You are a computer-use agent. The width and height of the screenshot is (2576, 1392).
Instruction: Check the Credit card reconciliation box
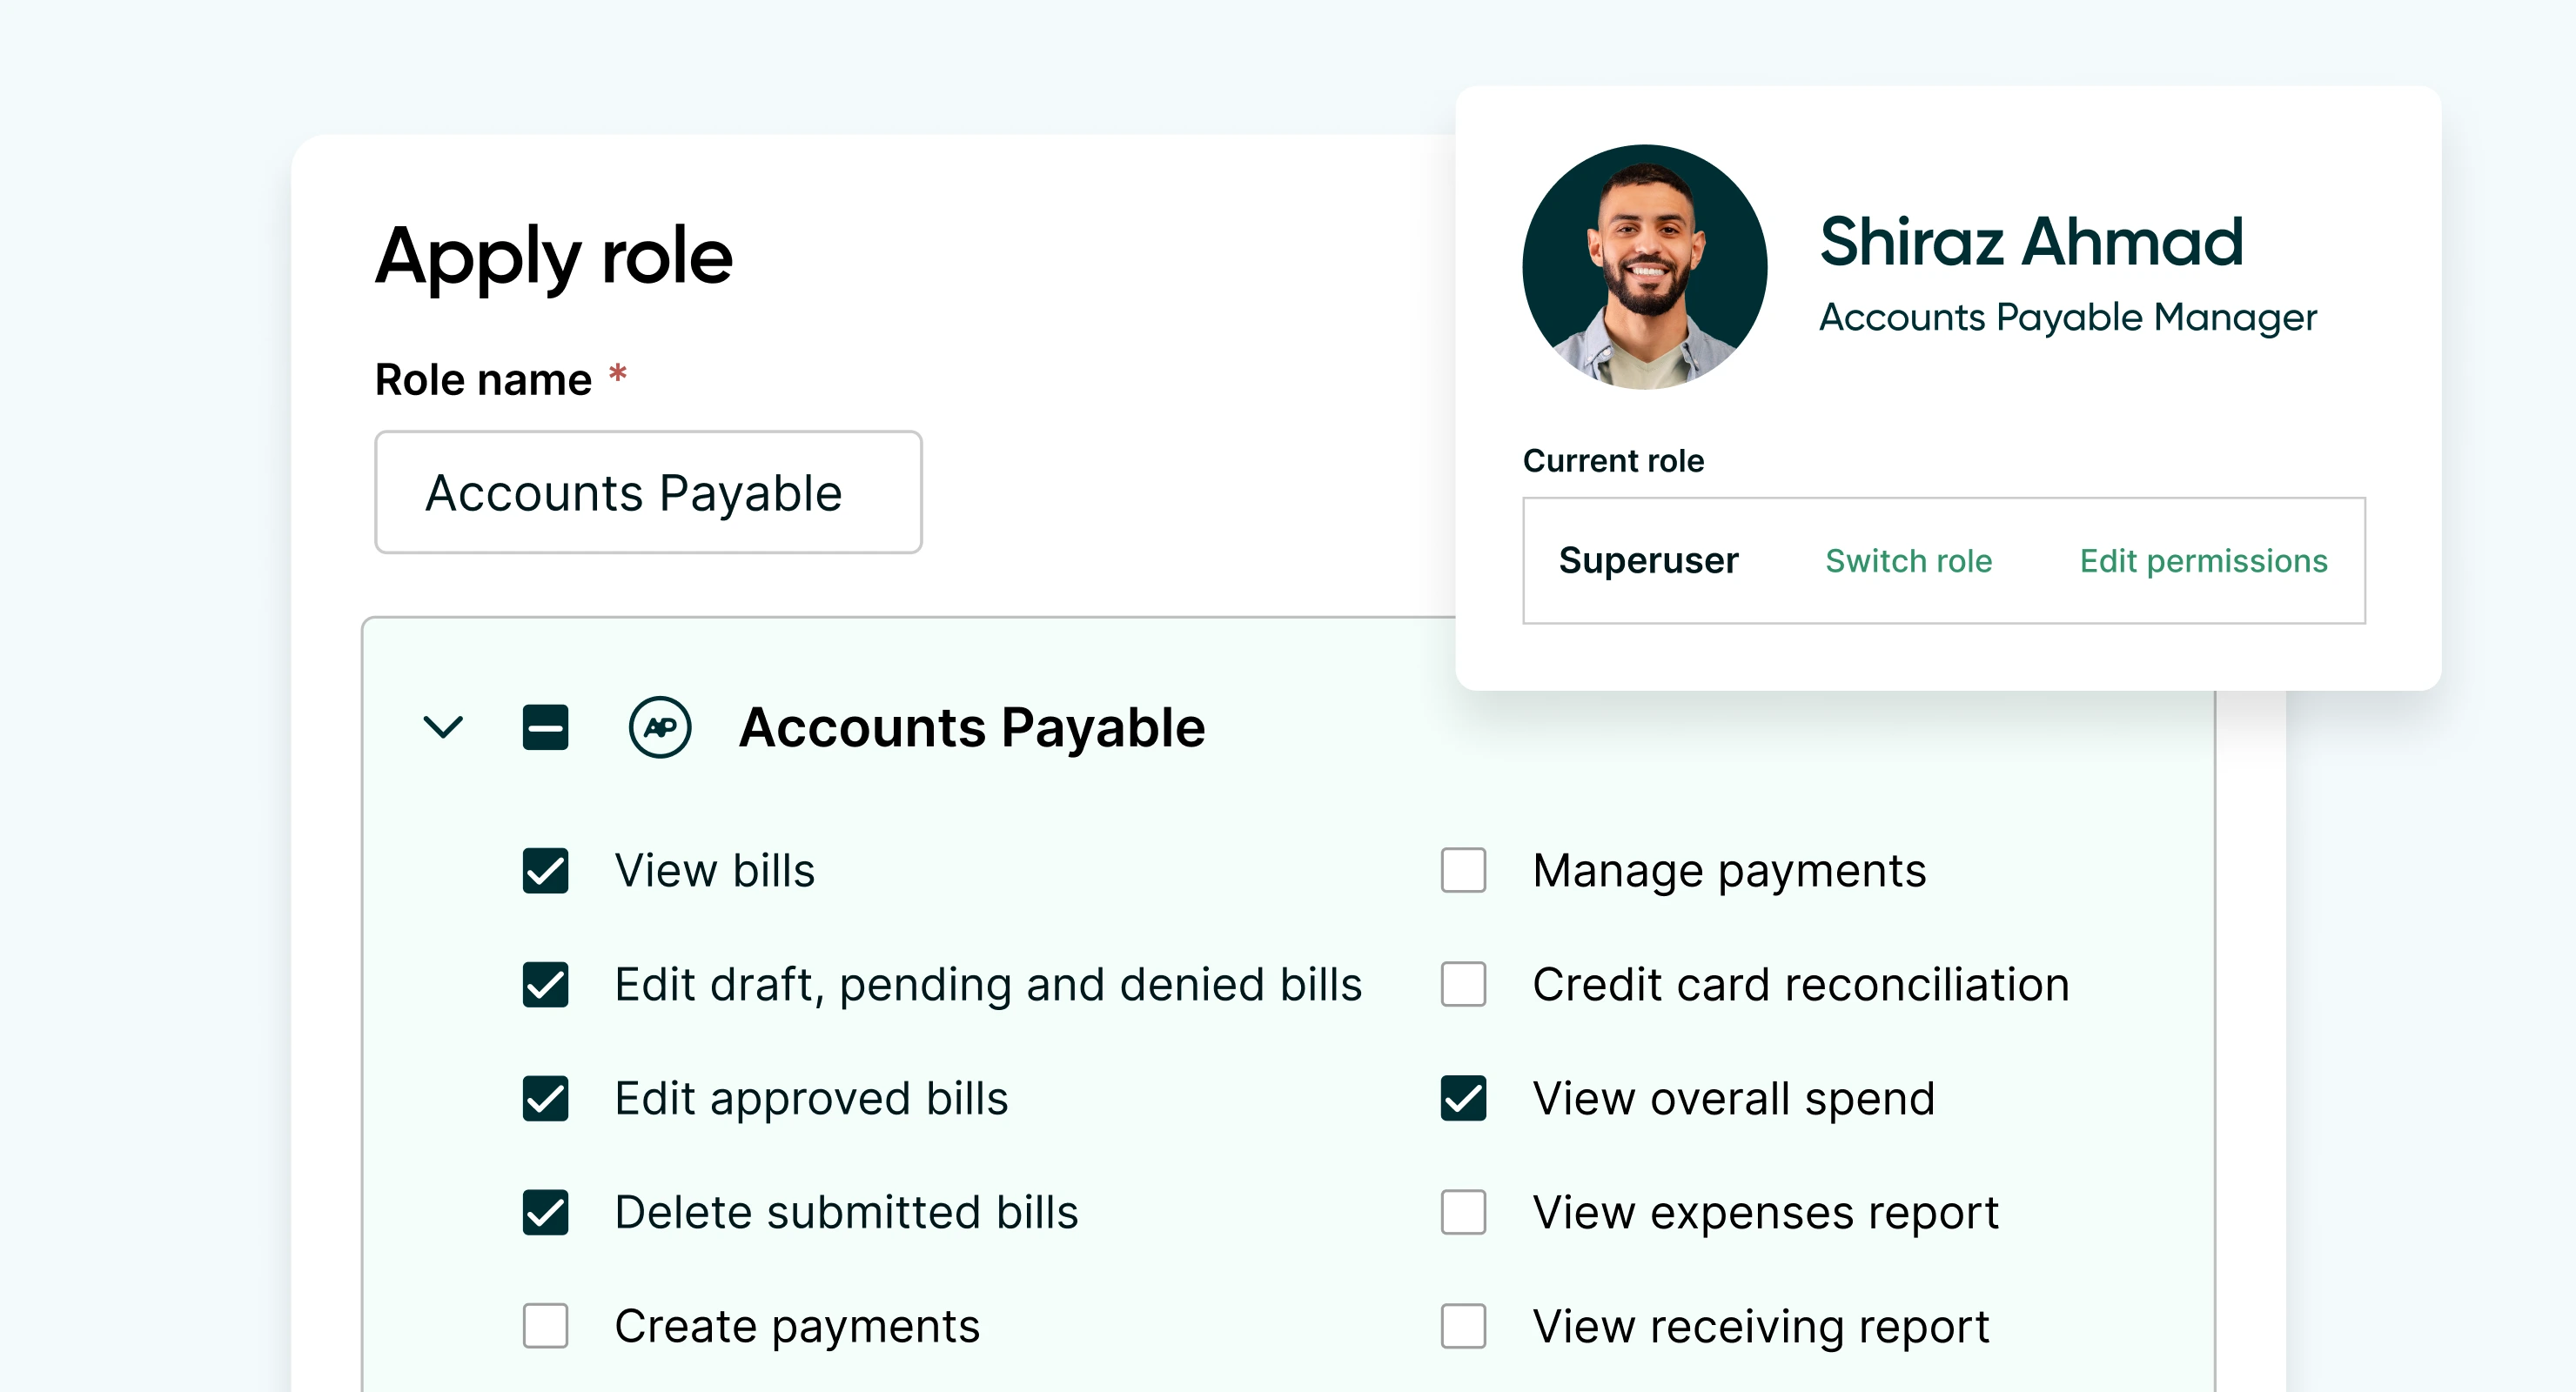pos(1463,984)
